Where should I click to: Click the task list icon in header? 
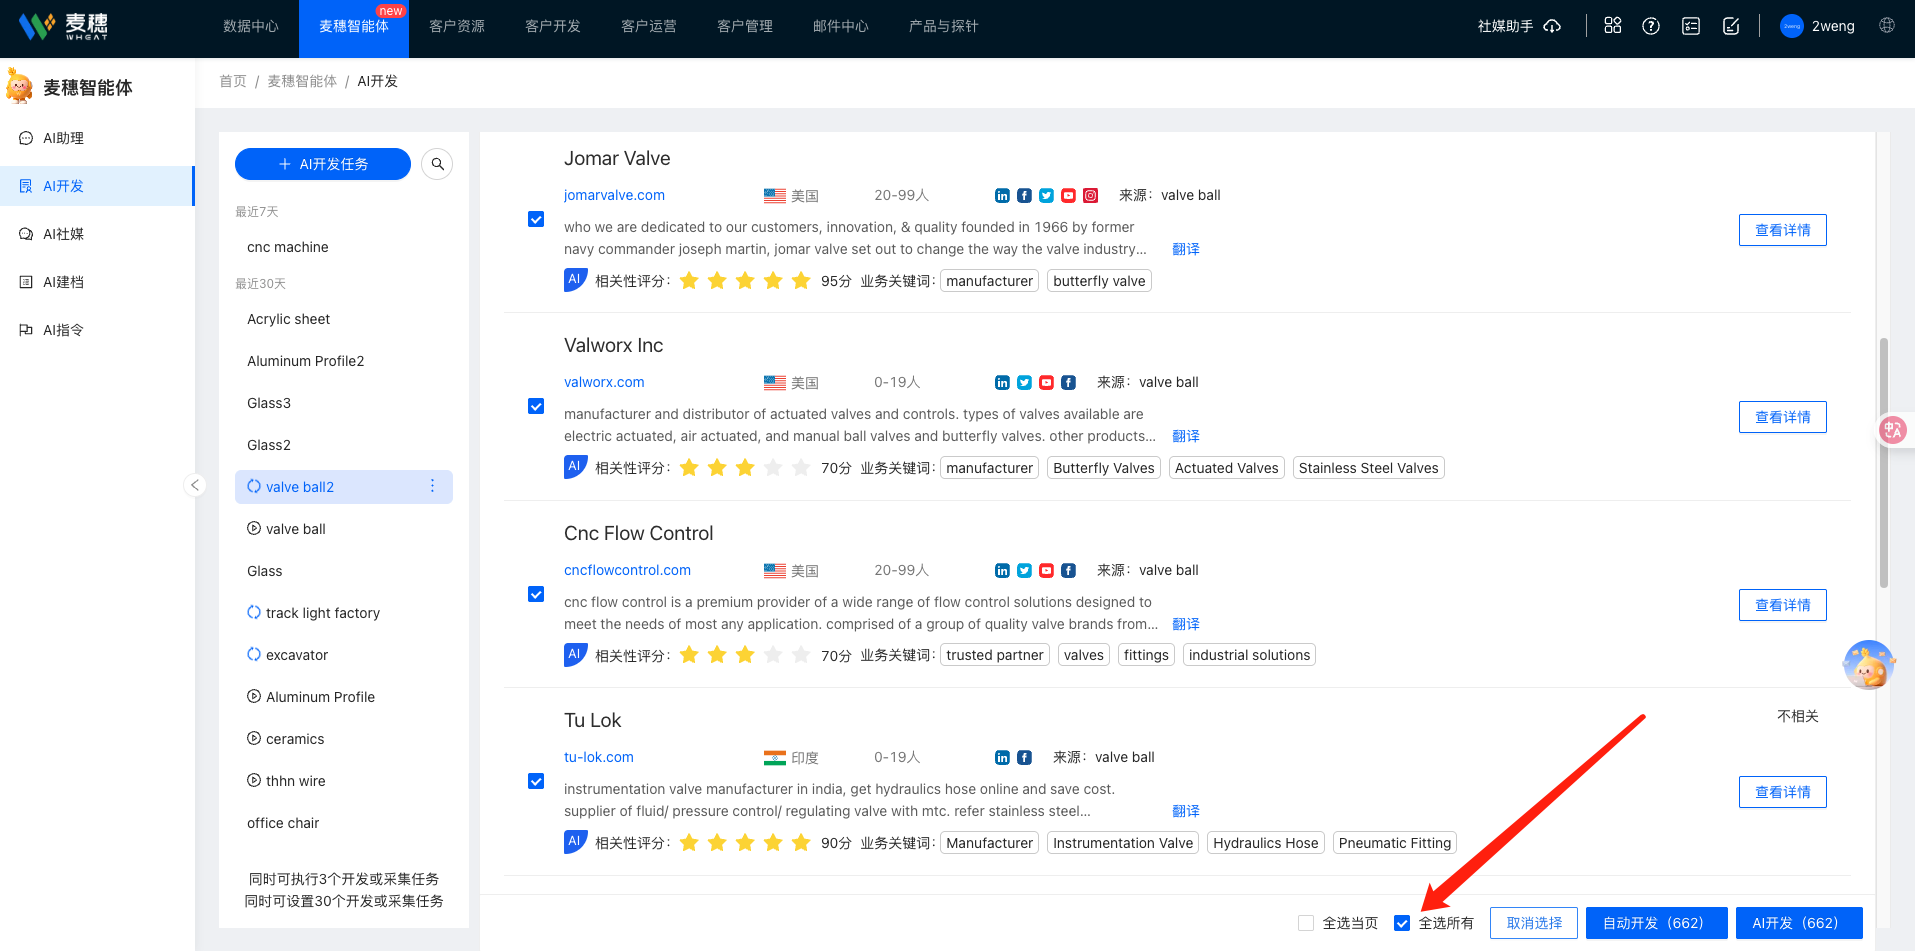(1691, 26)
